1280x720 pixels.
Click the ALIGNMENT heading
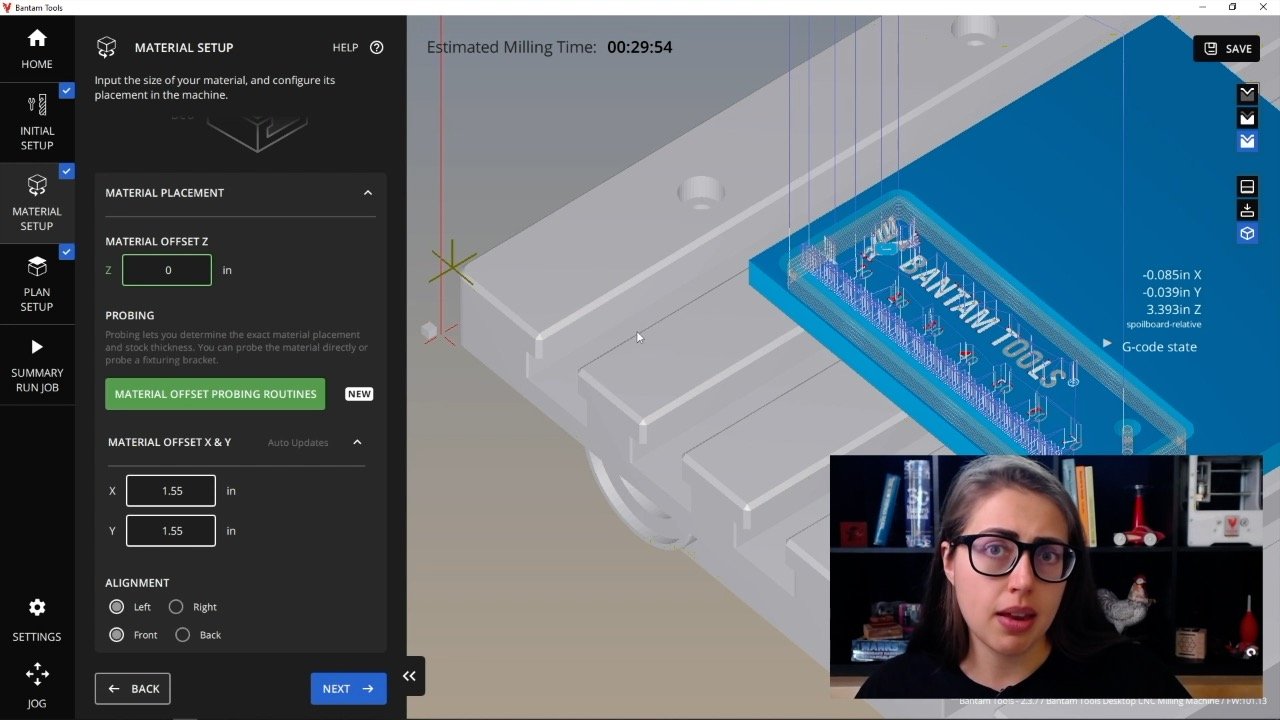click(137, 583)
